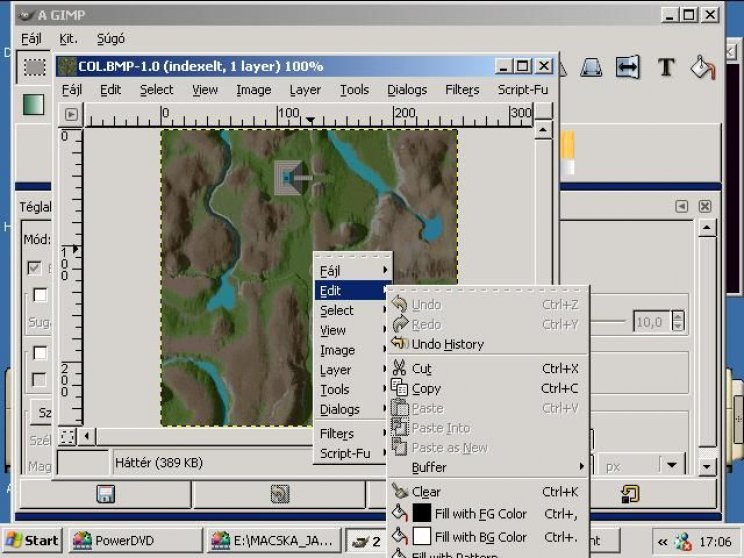Click the taskbar clock showing 17:06

[715, 541]
